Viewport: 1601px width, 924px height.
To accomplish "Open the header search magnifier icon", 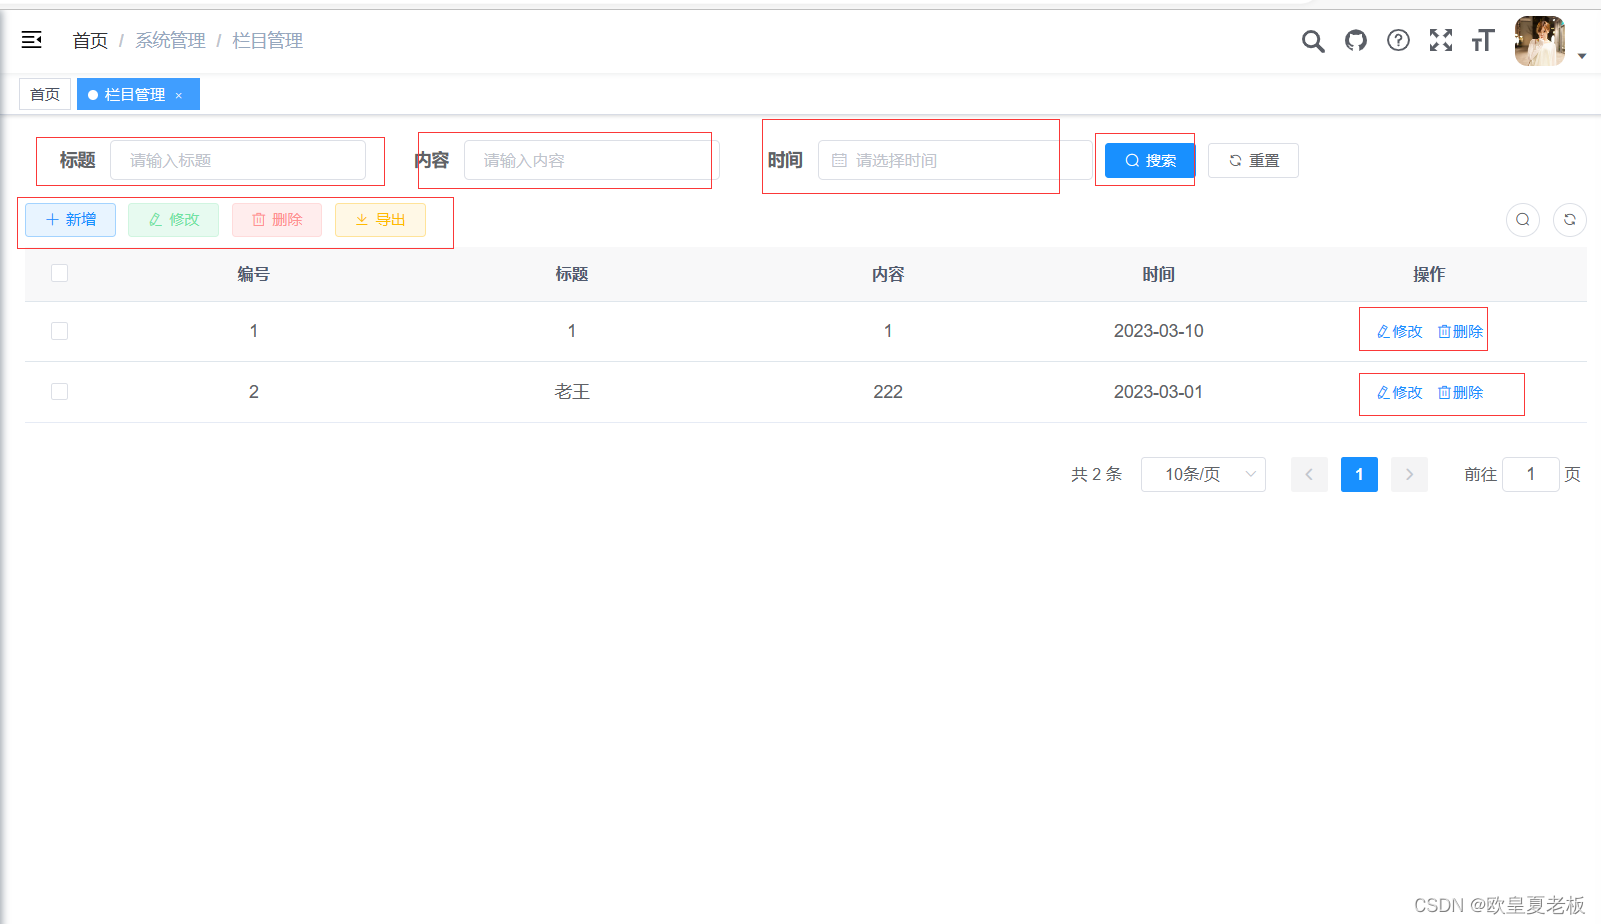I will point(1313,41).
